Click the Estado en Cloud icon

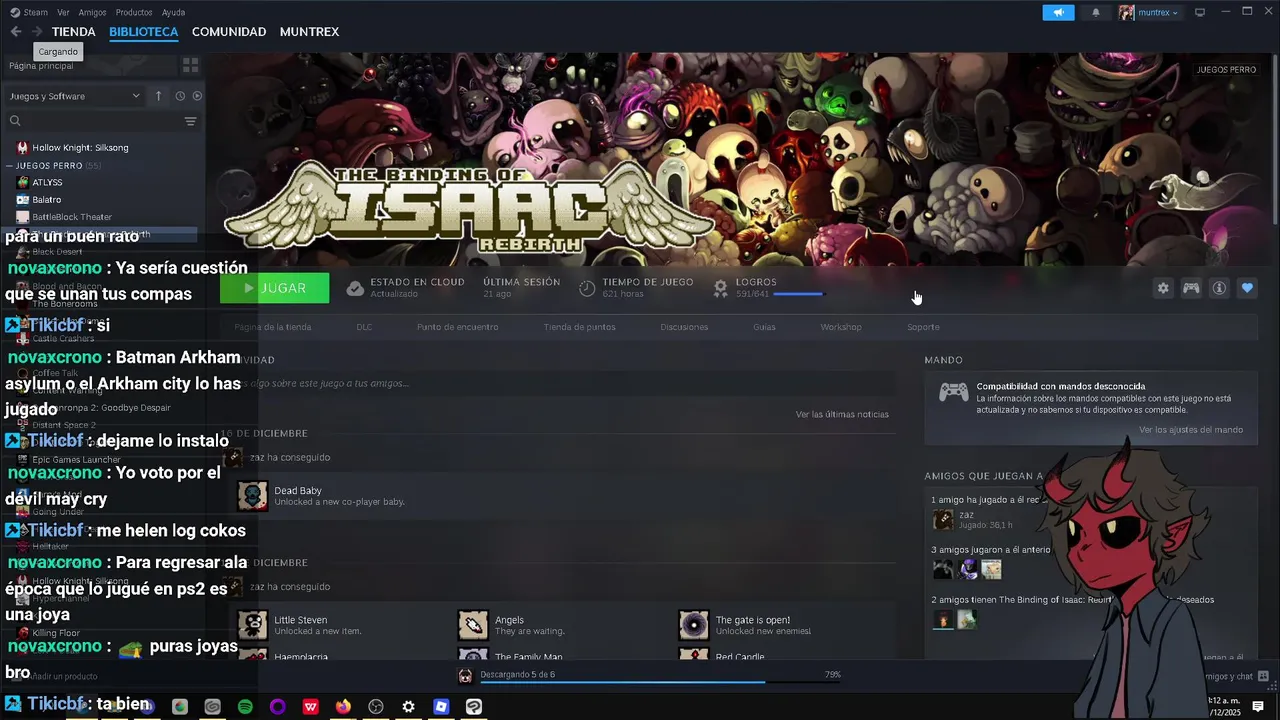pos(355,288)
